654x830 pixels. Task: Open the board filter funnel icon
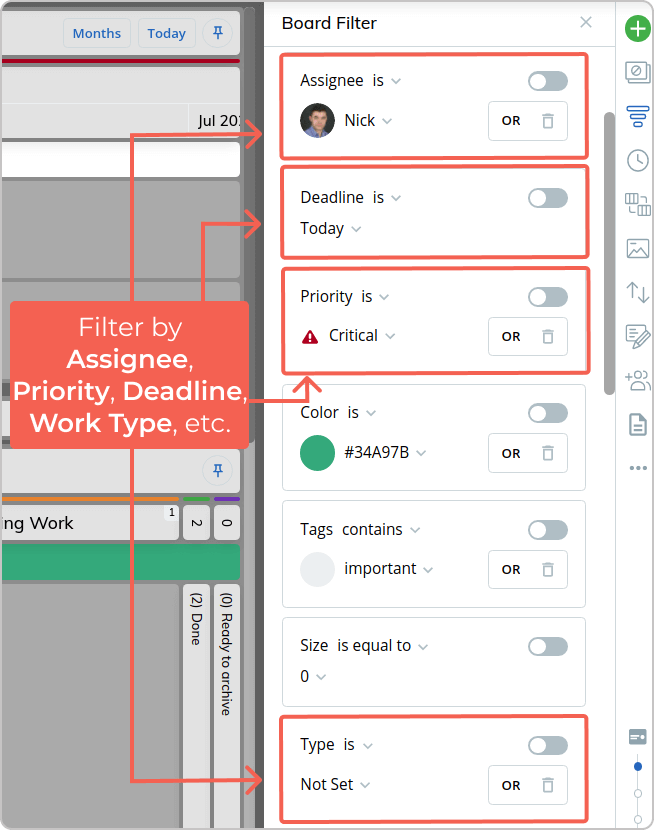[x=638, y=116]
